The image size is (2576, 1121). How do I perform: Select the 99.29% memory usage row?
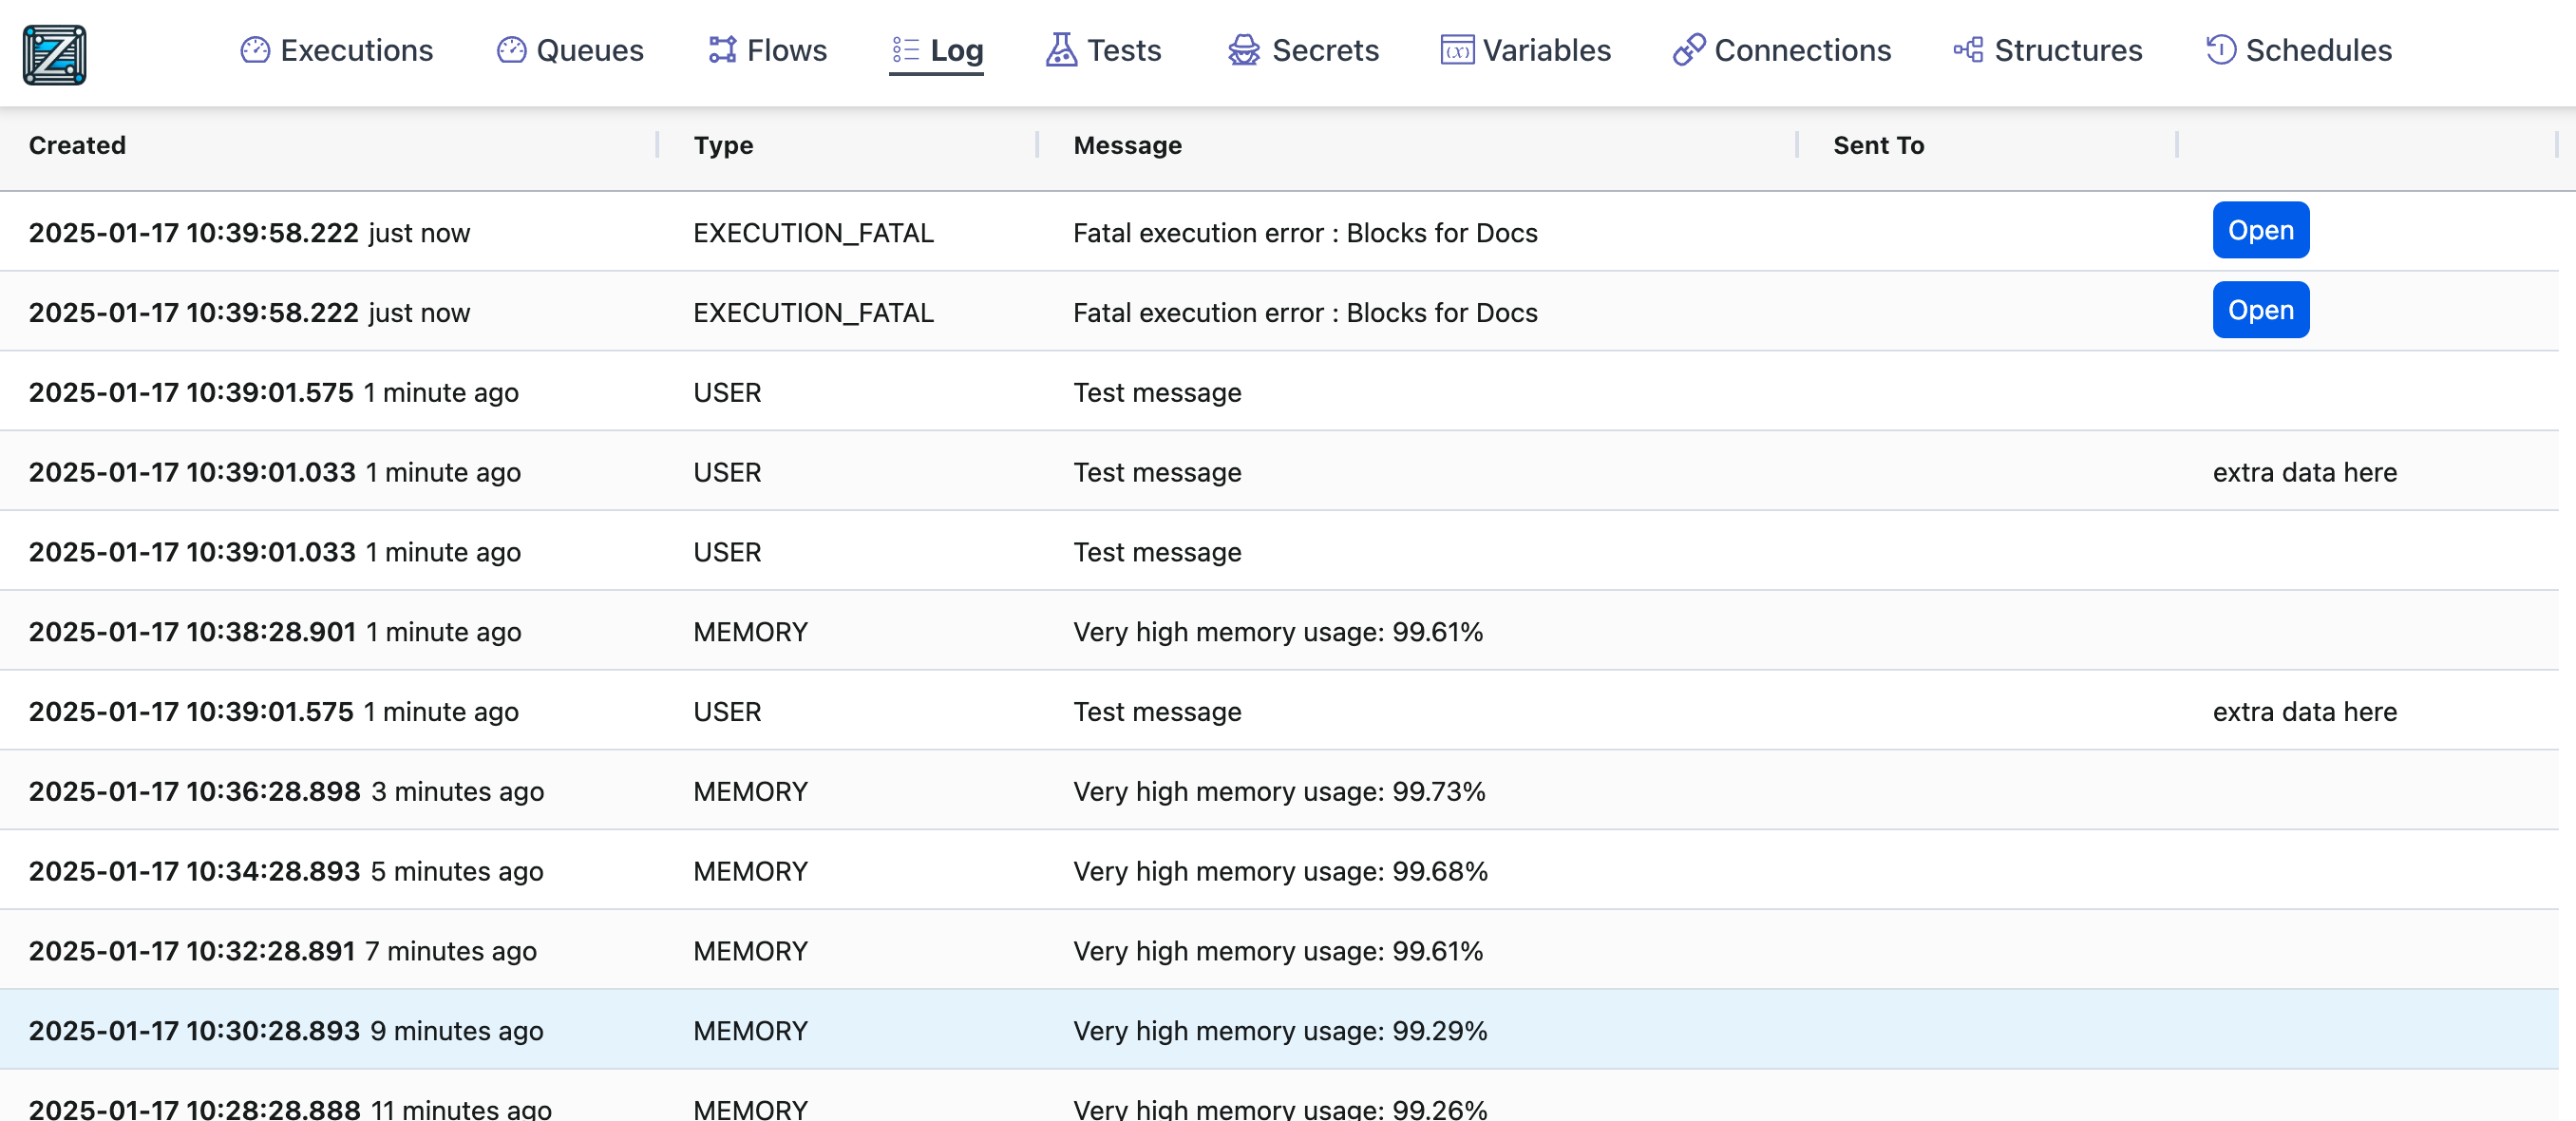(1279, 1030)
